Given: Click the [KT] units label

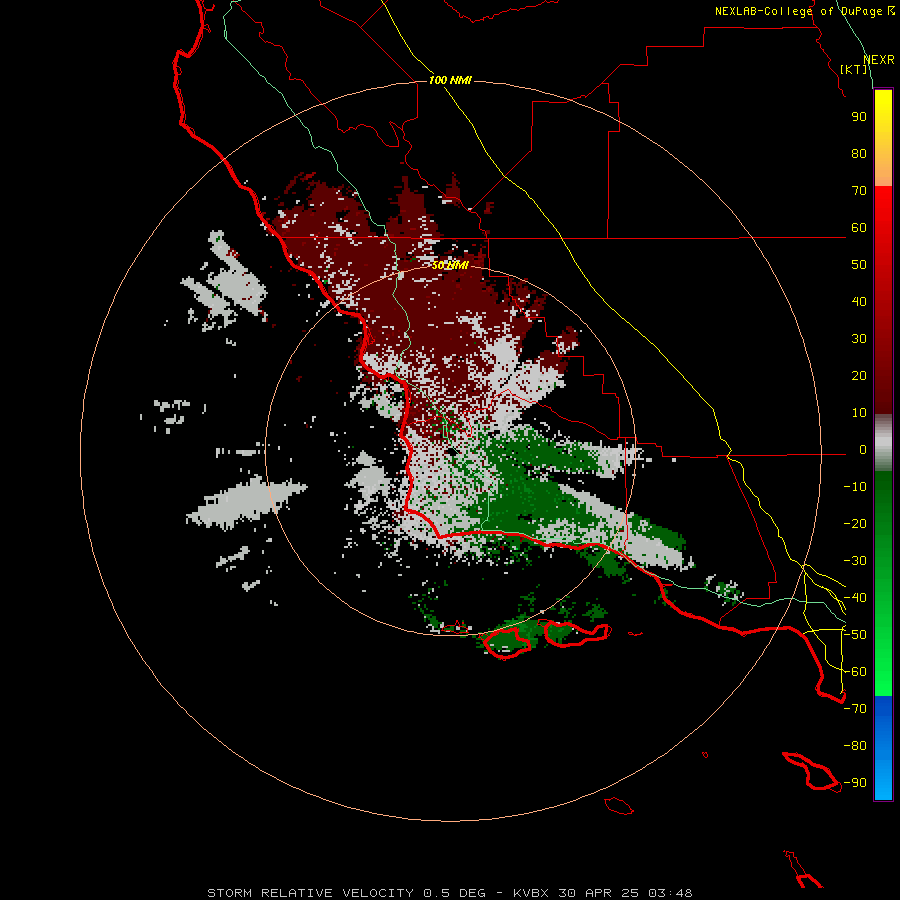Looking at the screenshot, I should point(854,69).
